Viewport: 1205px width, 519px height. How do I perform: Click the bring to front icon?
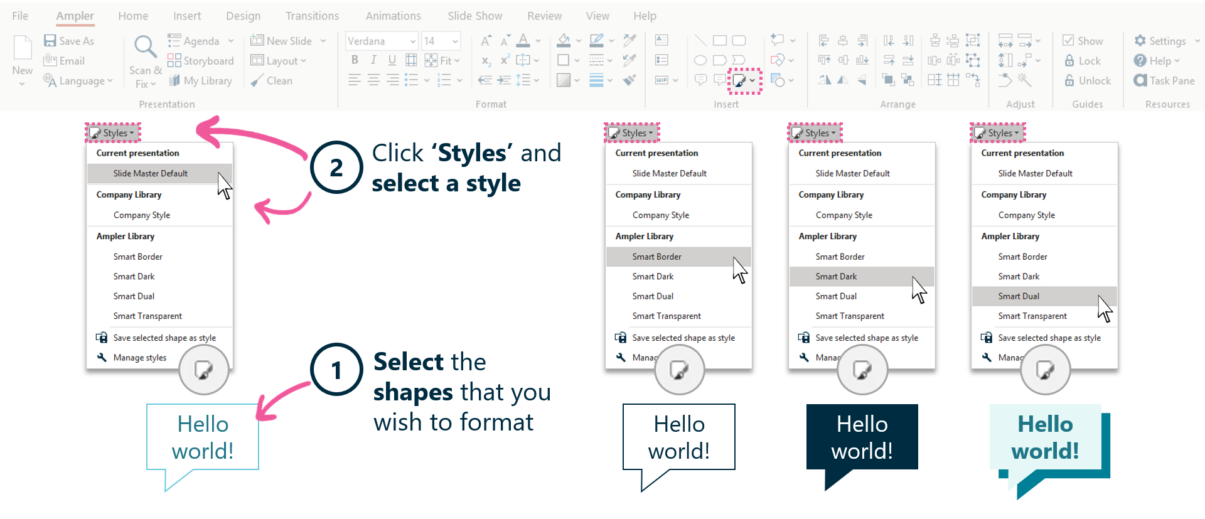point(888,81)
